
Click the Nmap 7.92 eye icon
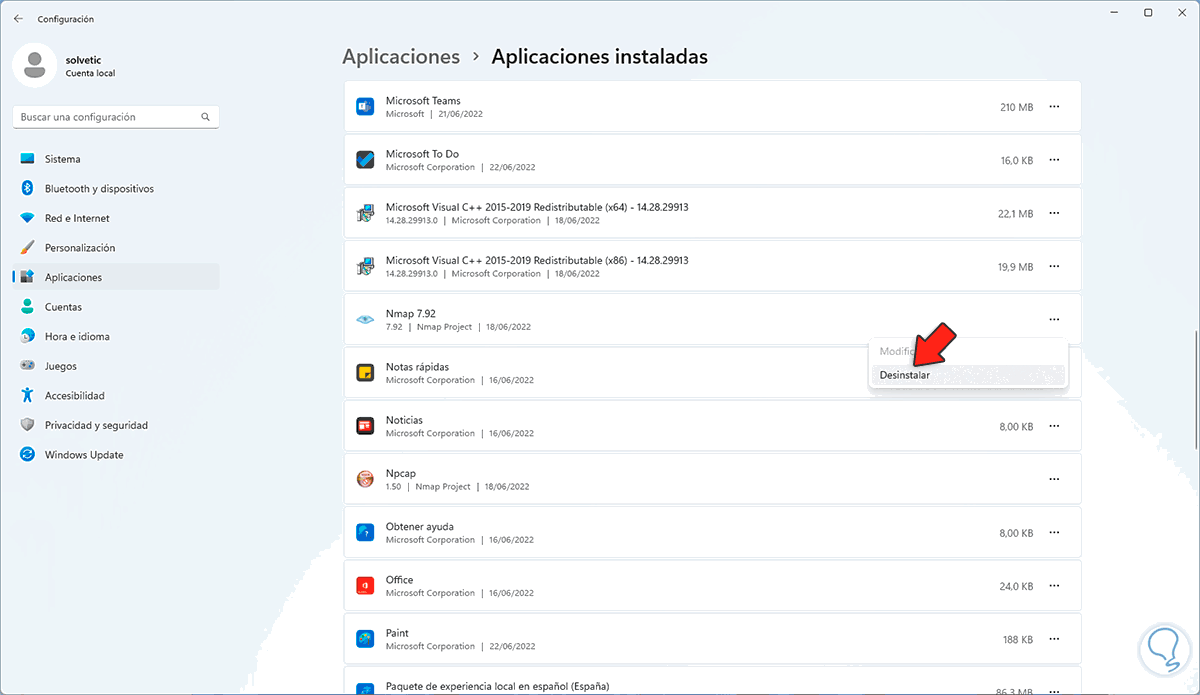tap(365, 320)
